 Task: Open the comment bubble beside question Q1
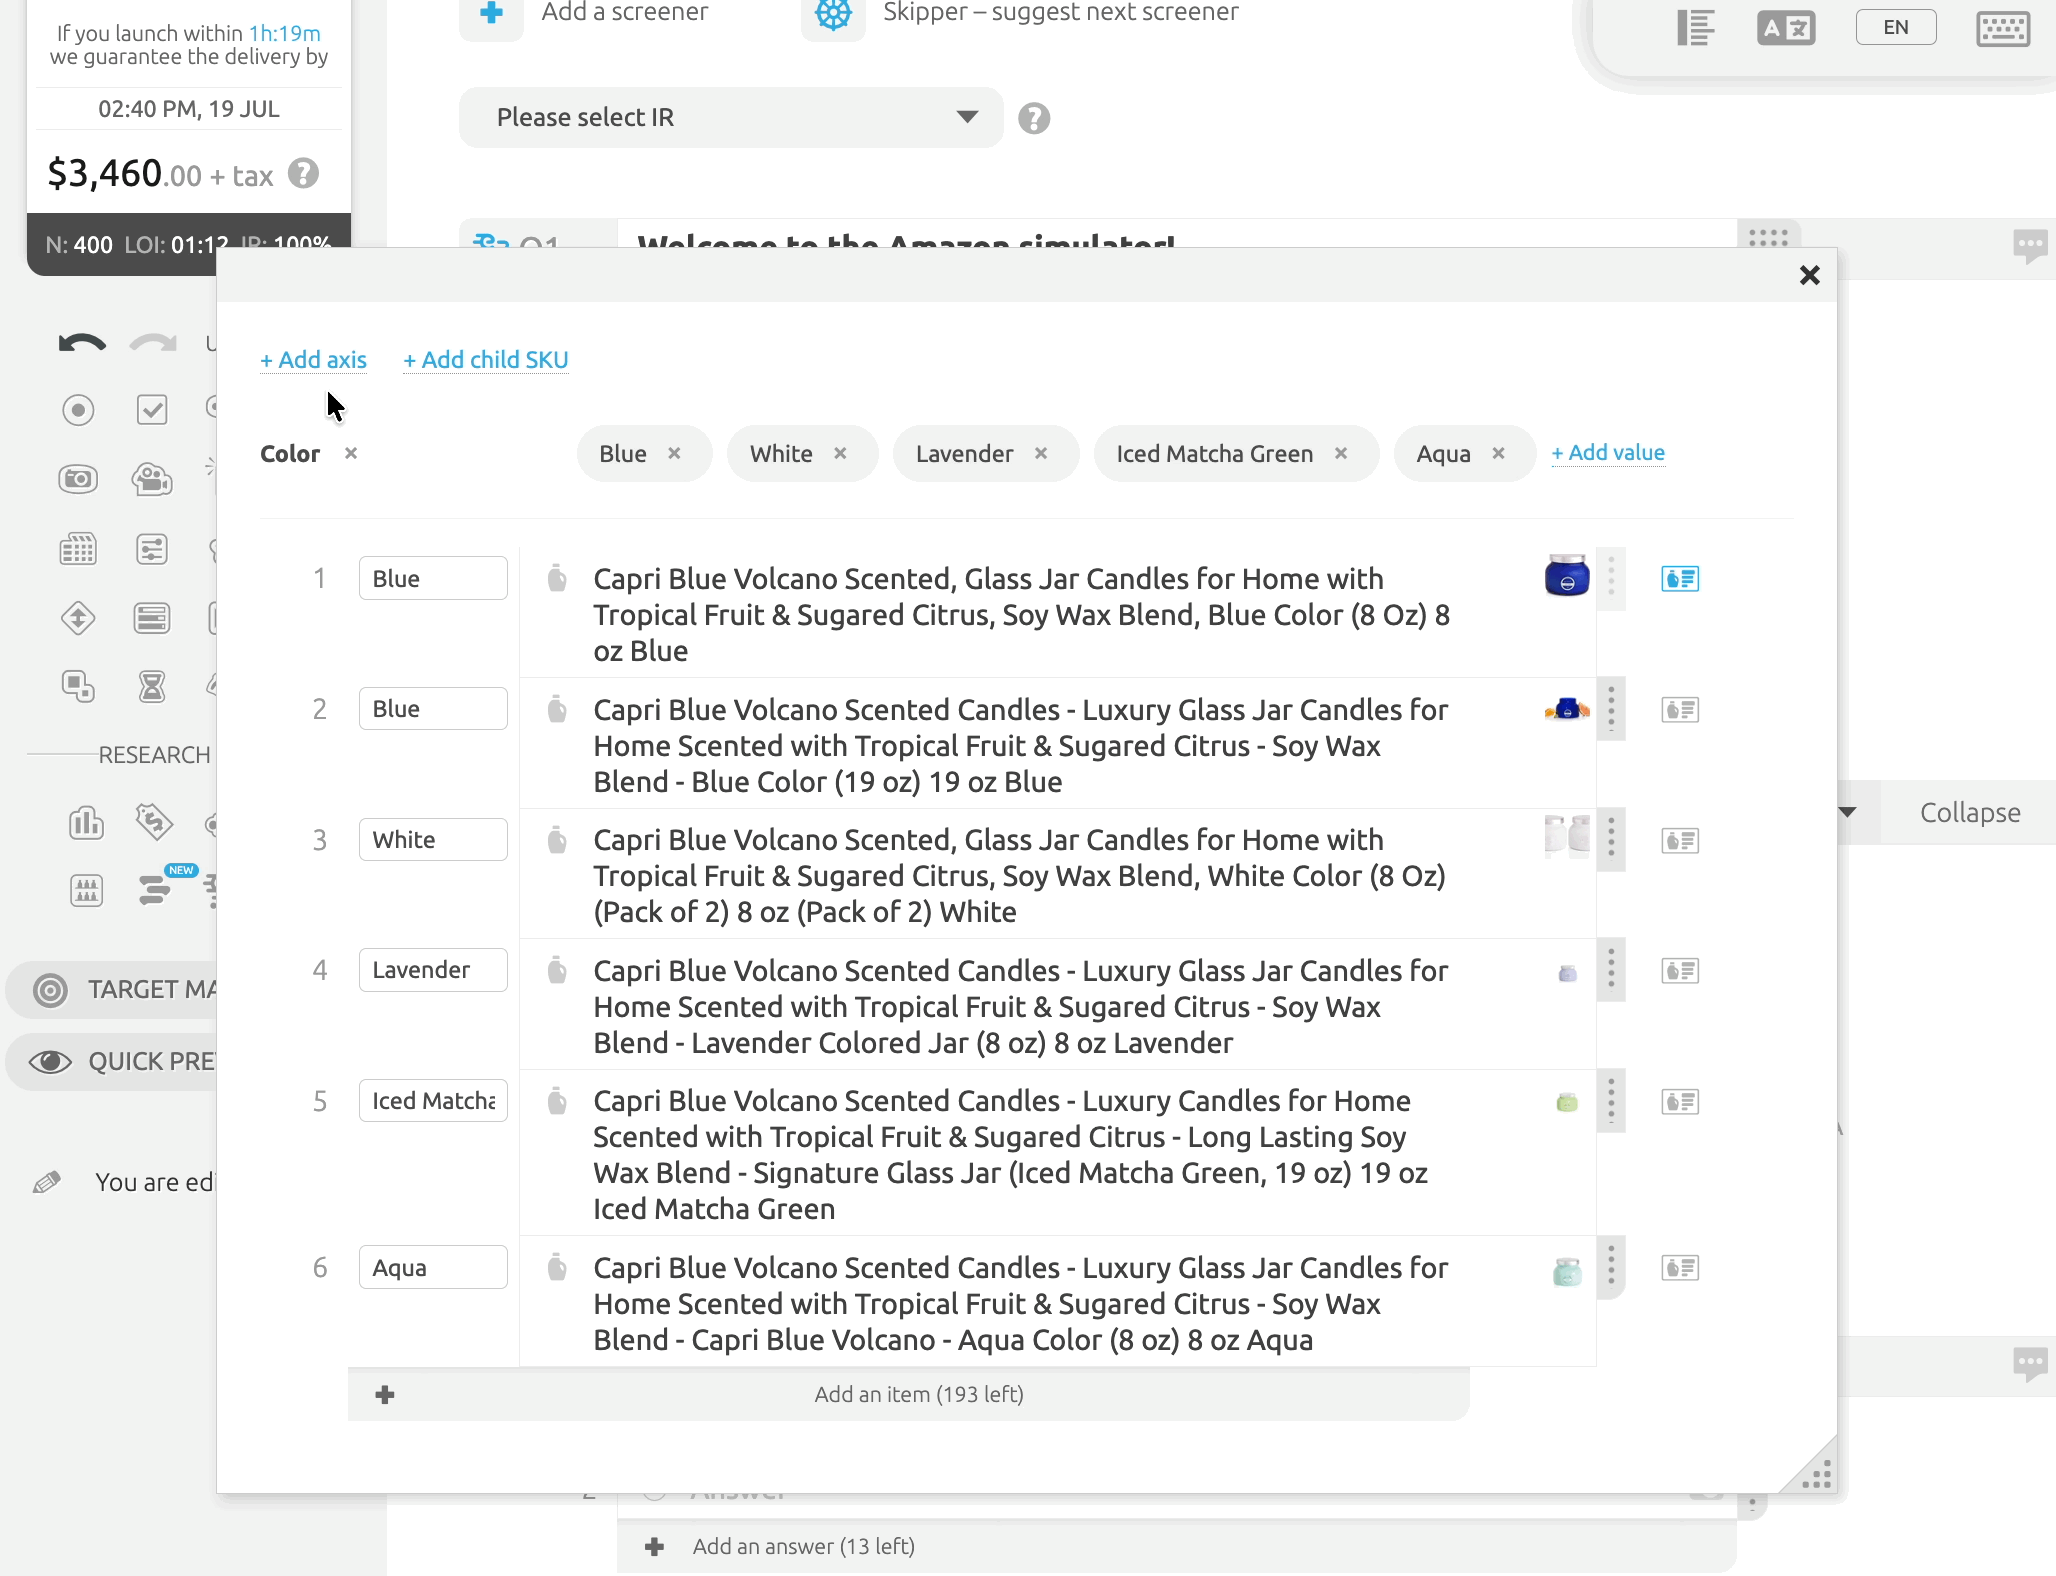click(2030, 246)
